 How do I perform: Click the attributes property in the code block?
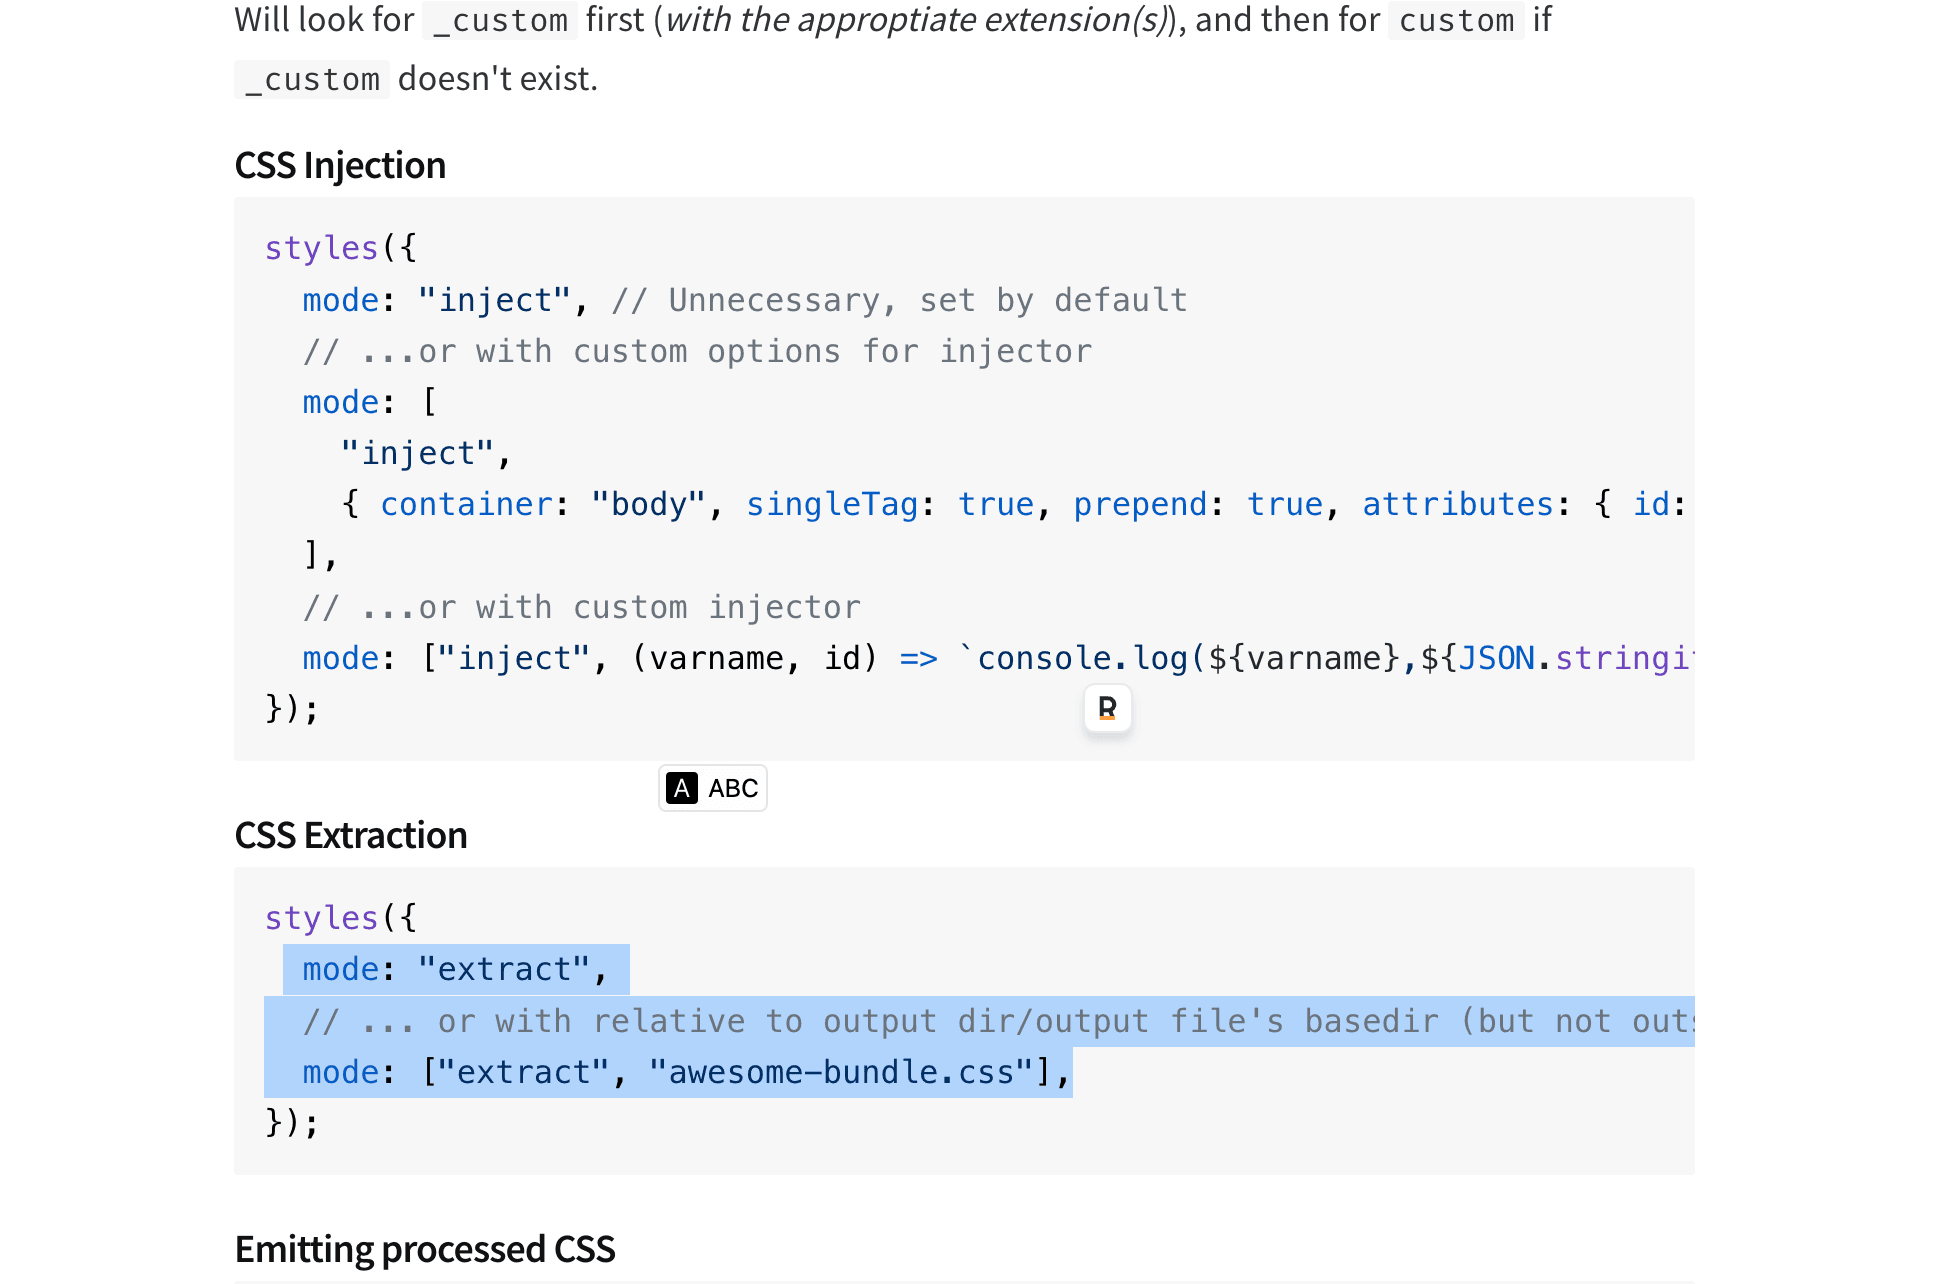coord(1457,505)
